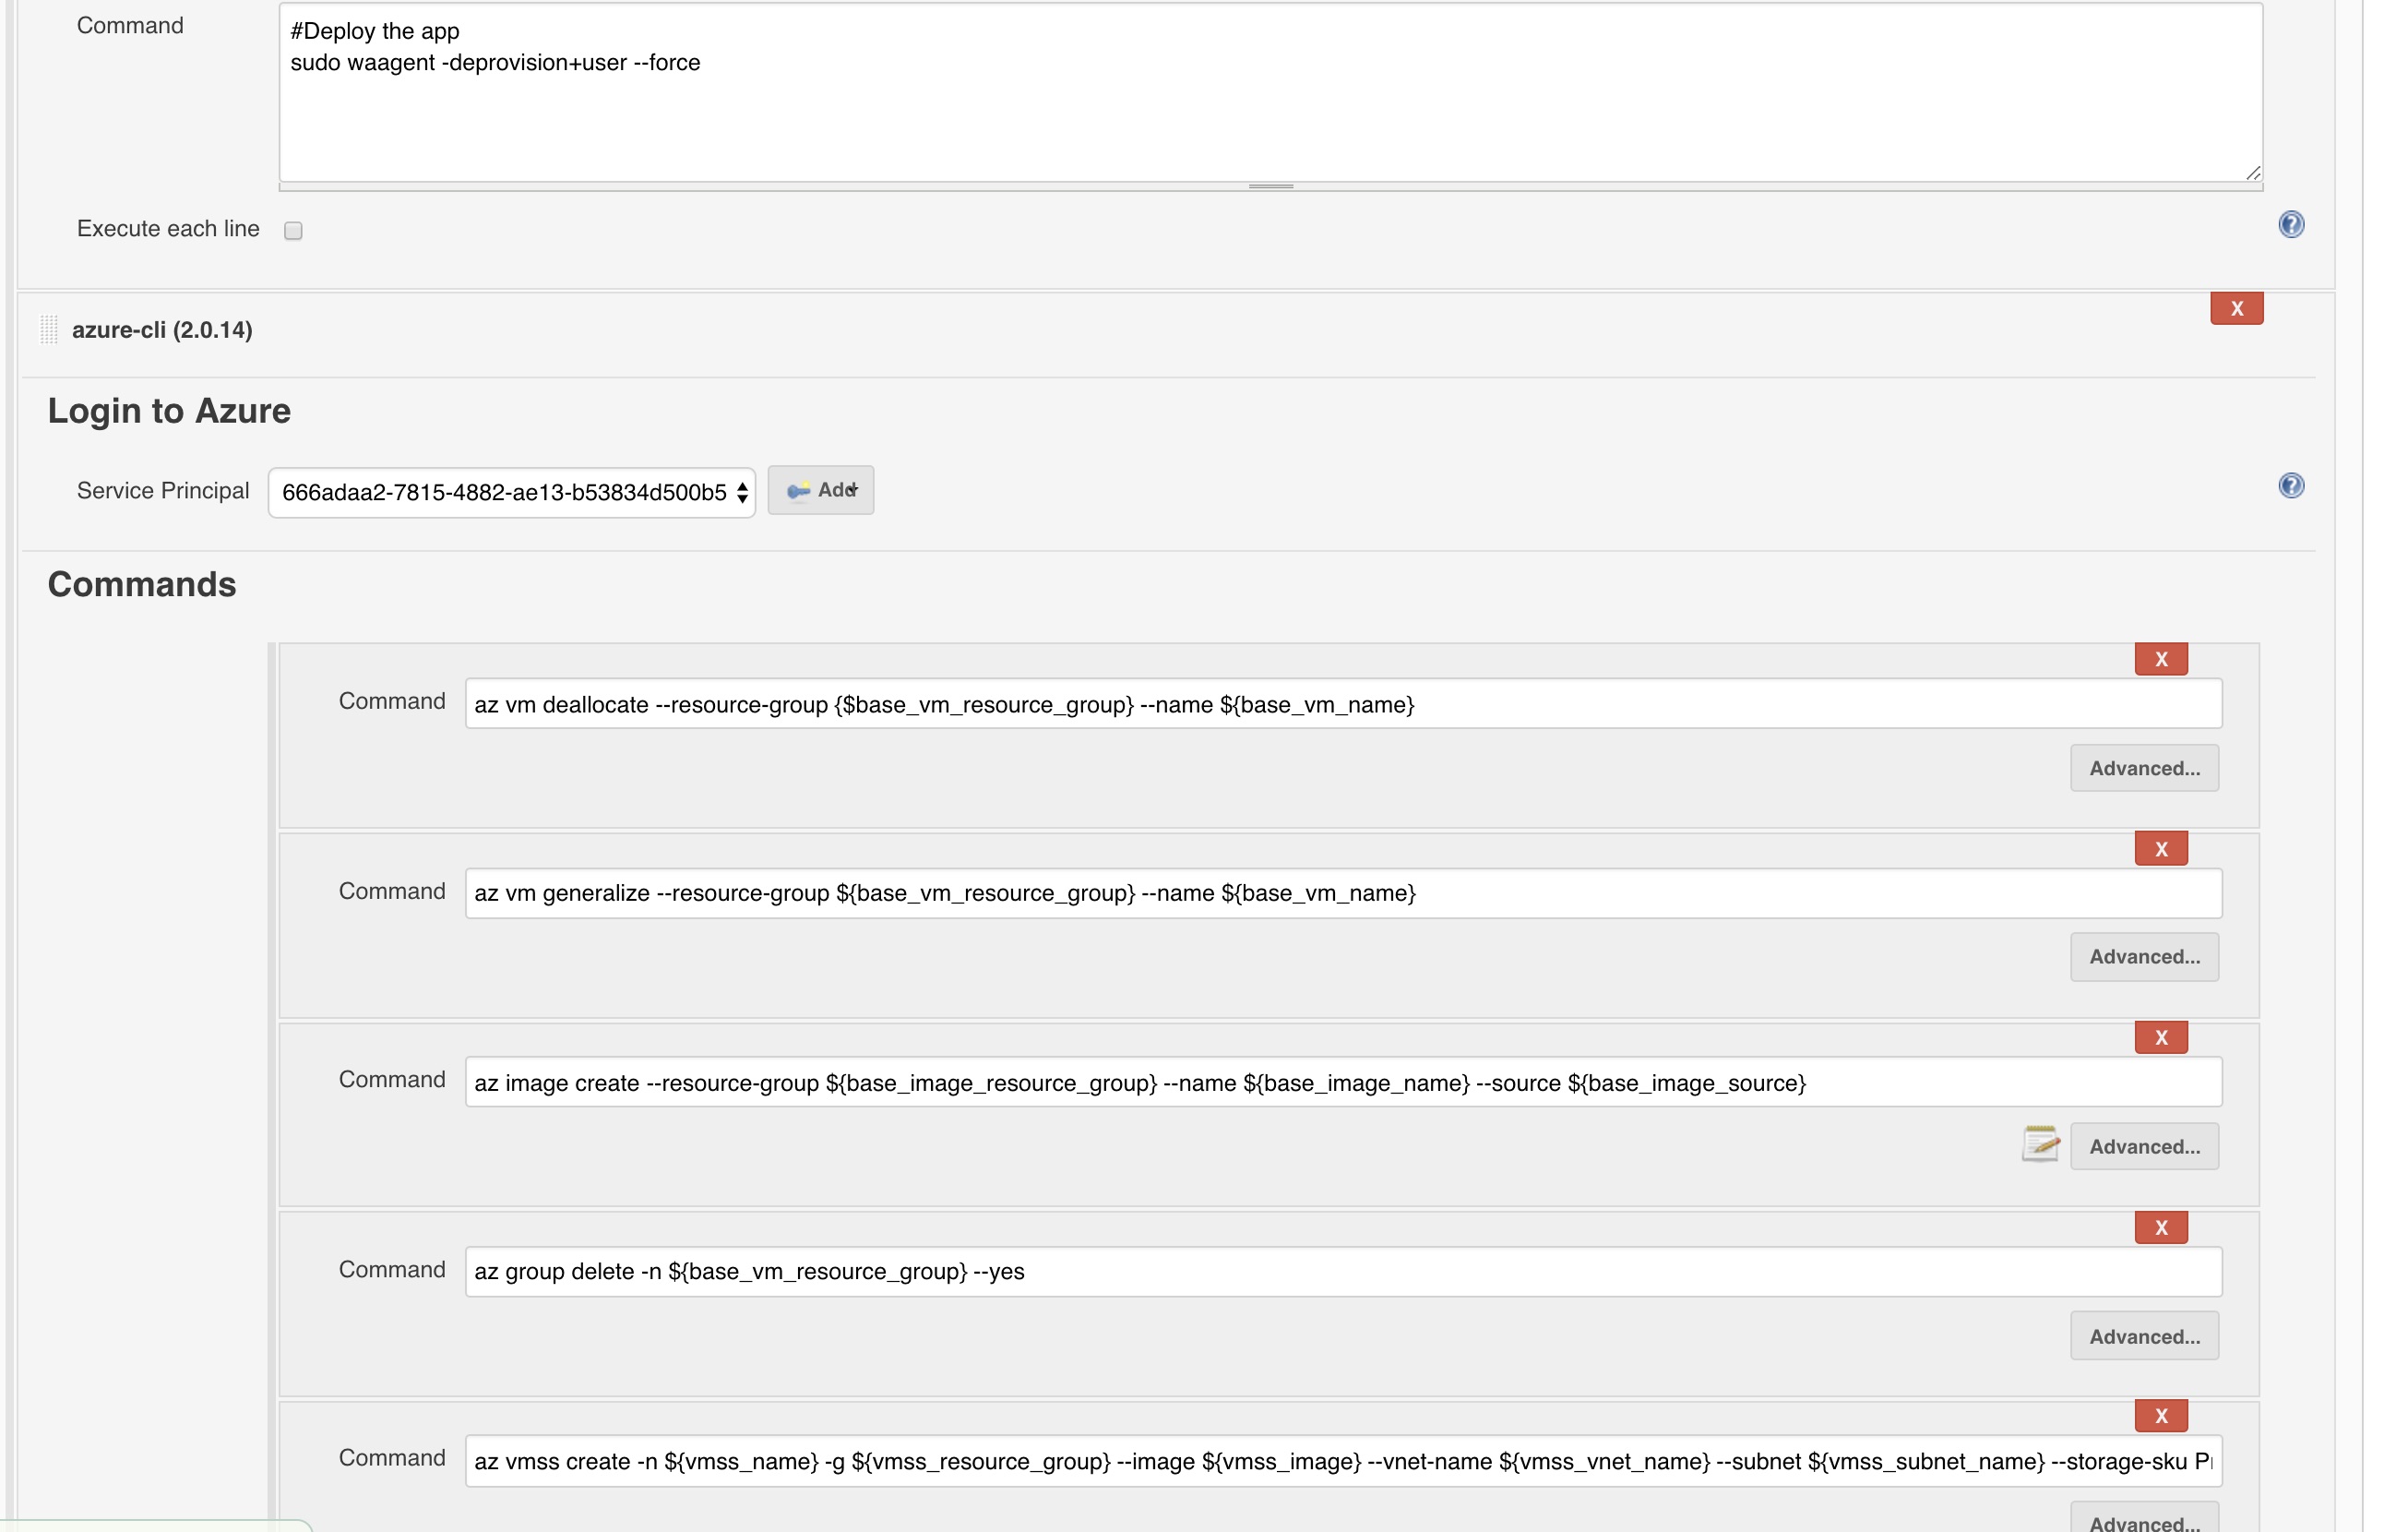Screen dimensions: 2408x1532
Task: Edit the az image create command field
Action: point(1343,1083)
